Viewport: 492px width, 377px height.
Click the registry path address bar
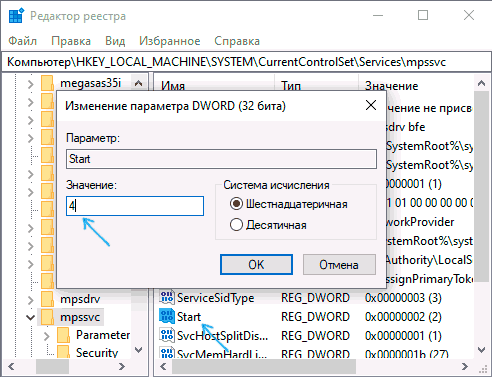tap(246, 62)
